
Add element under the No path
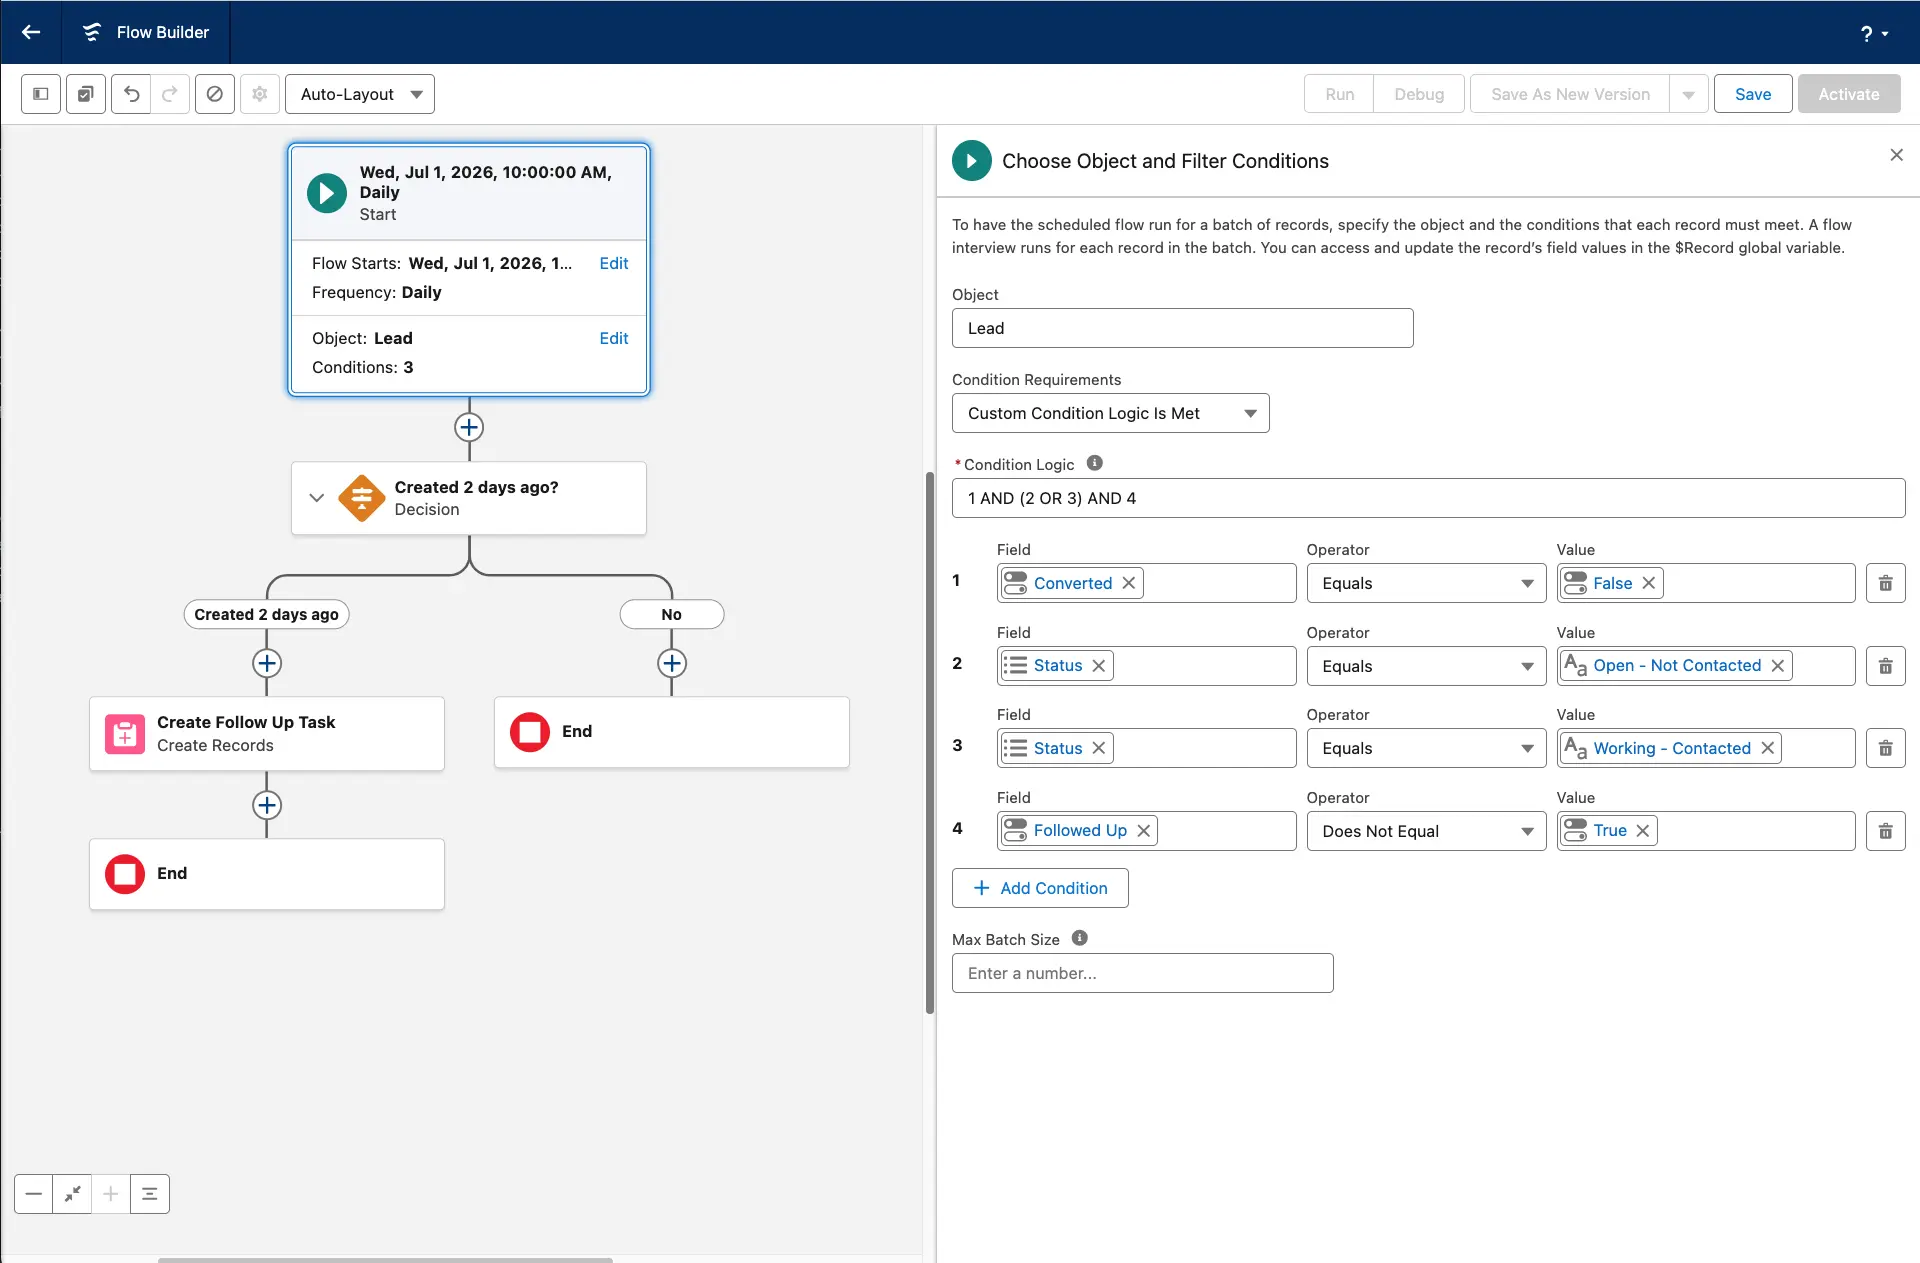[672, 663]
